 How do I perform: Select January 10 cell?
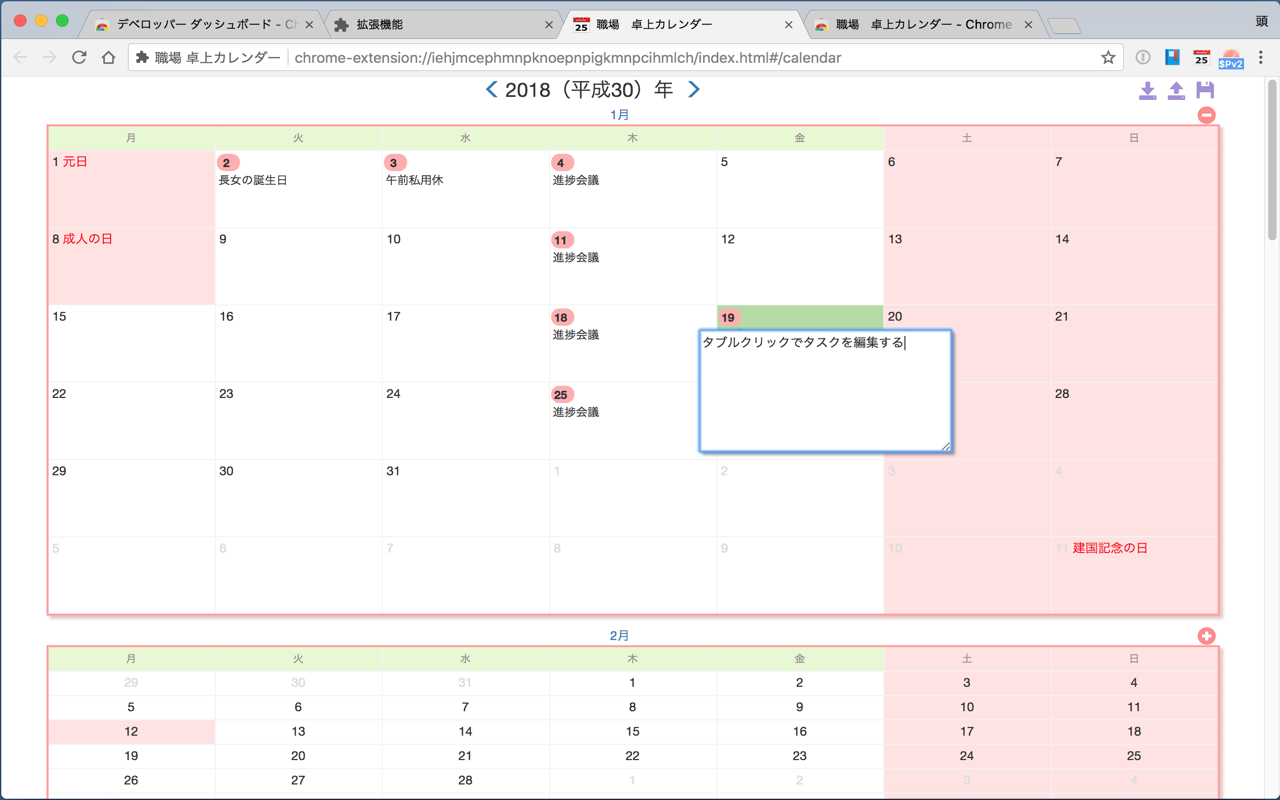pyautogui.click(x=465, y=266)
